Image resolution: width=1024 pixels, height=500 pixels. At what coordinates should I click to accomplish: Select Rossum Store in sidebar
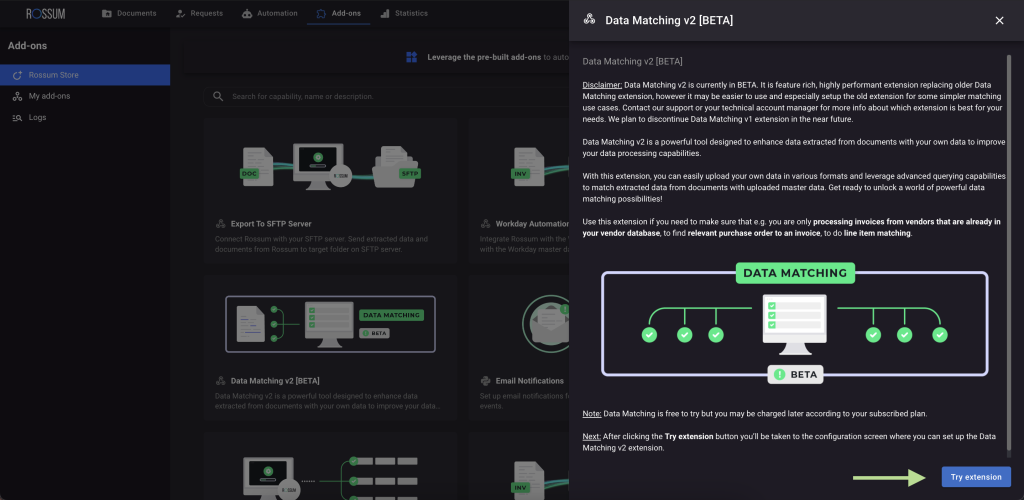click(x=85, y=75)
